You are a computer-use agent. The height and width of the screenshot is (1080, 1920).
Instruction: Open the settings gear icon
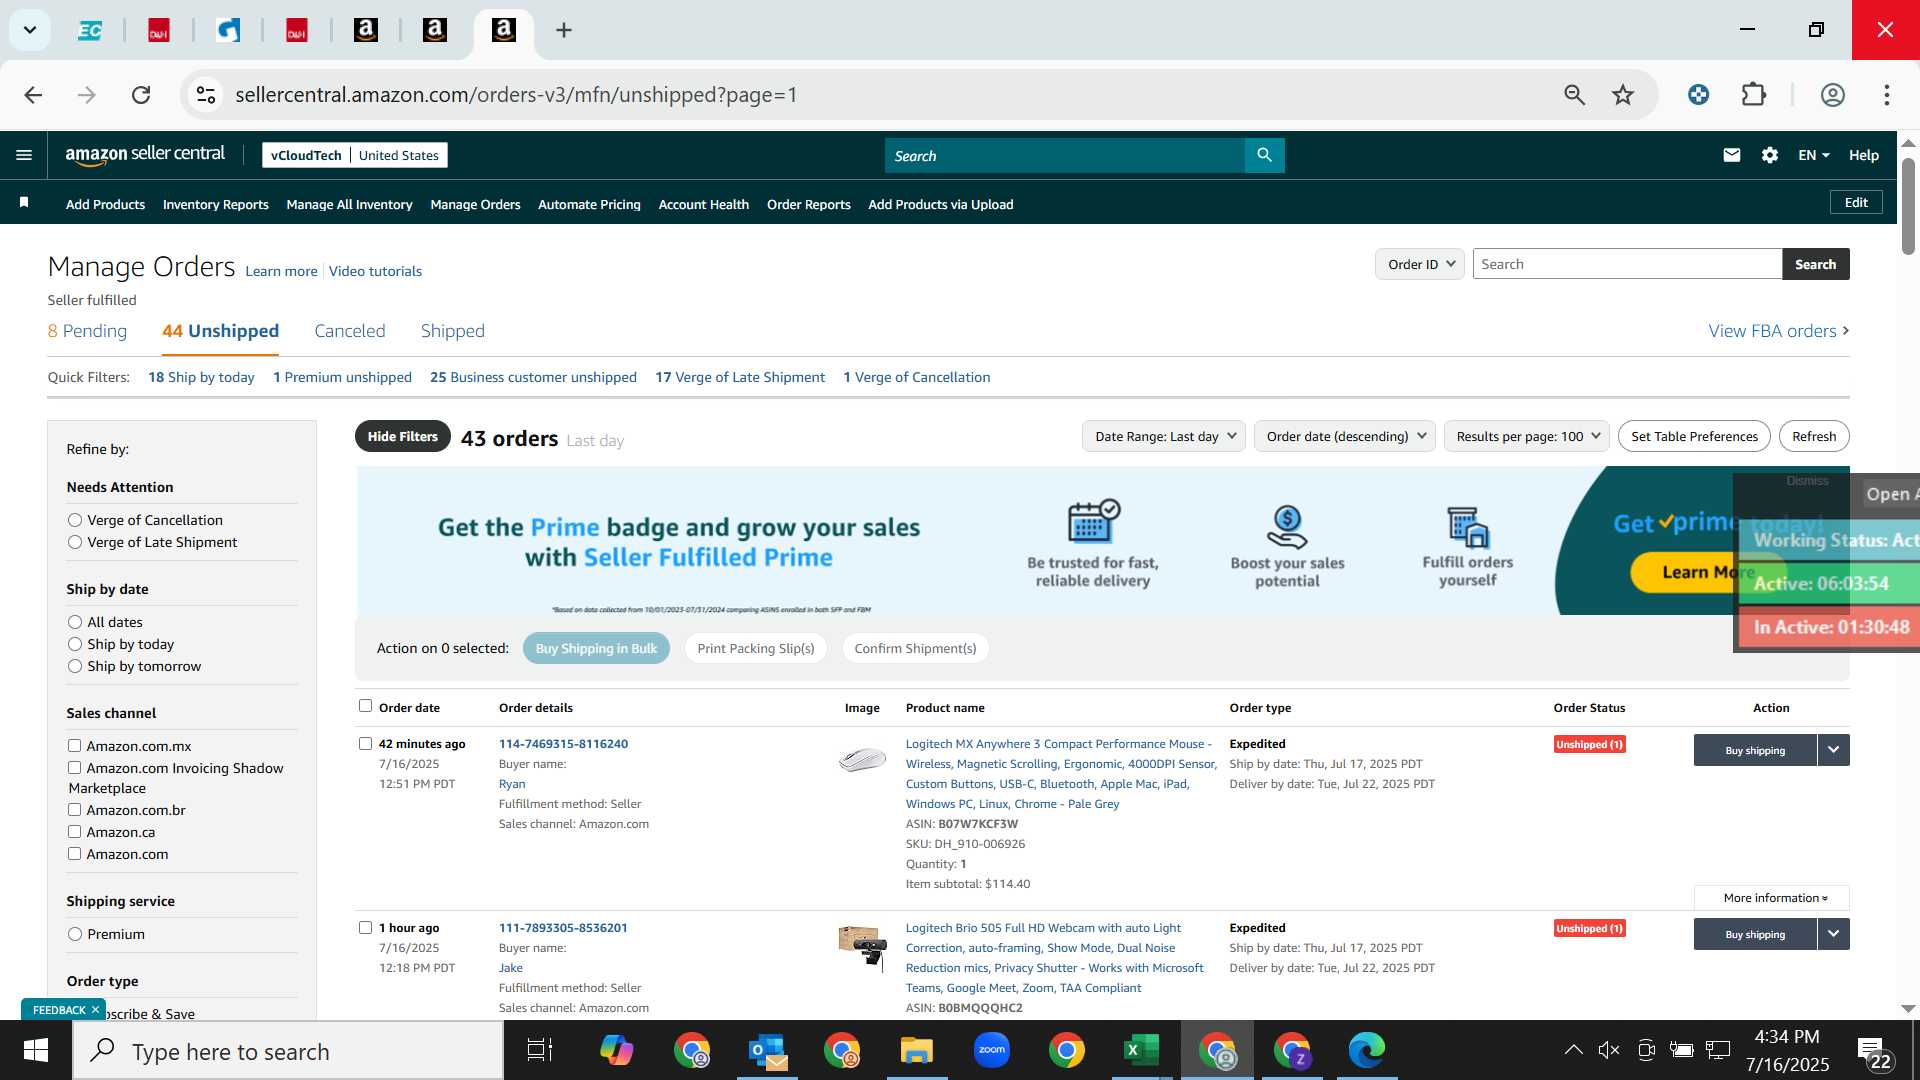[1770, 155]
